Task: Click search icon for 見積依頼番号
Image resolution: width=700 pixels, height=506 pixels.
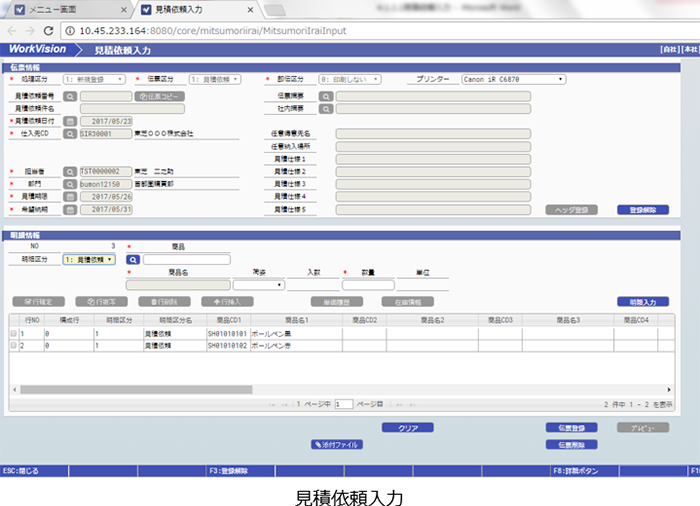Action: point(70,96)
